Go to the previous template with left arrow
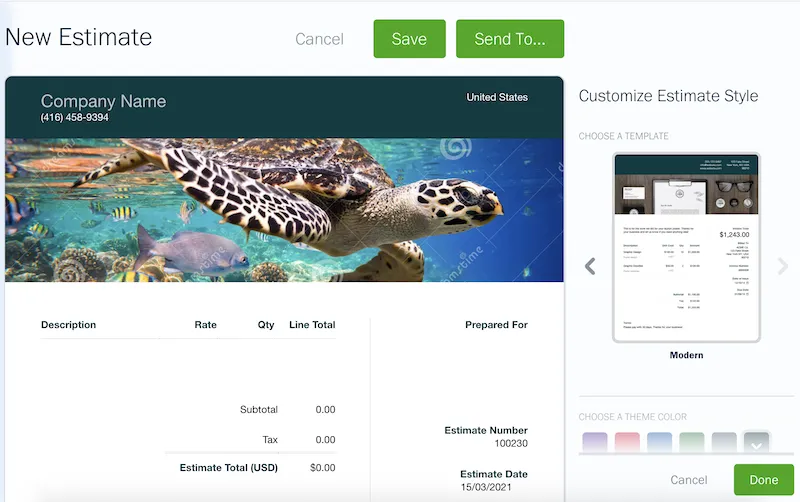Image resolution: width=800 pixels, height=502 pixels. click(x=590, y=266)
